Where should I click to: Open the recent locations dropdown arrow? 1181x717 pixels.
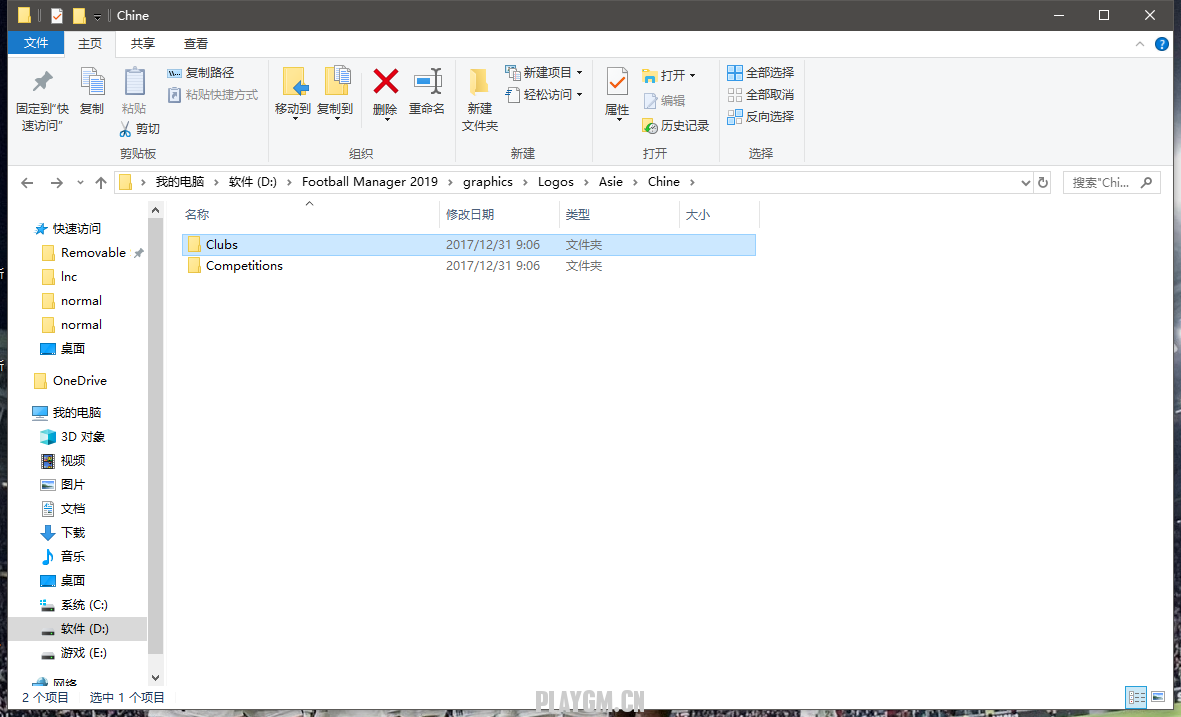click(80, 182)
